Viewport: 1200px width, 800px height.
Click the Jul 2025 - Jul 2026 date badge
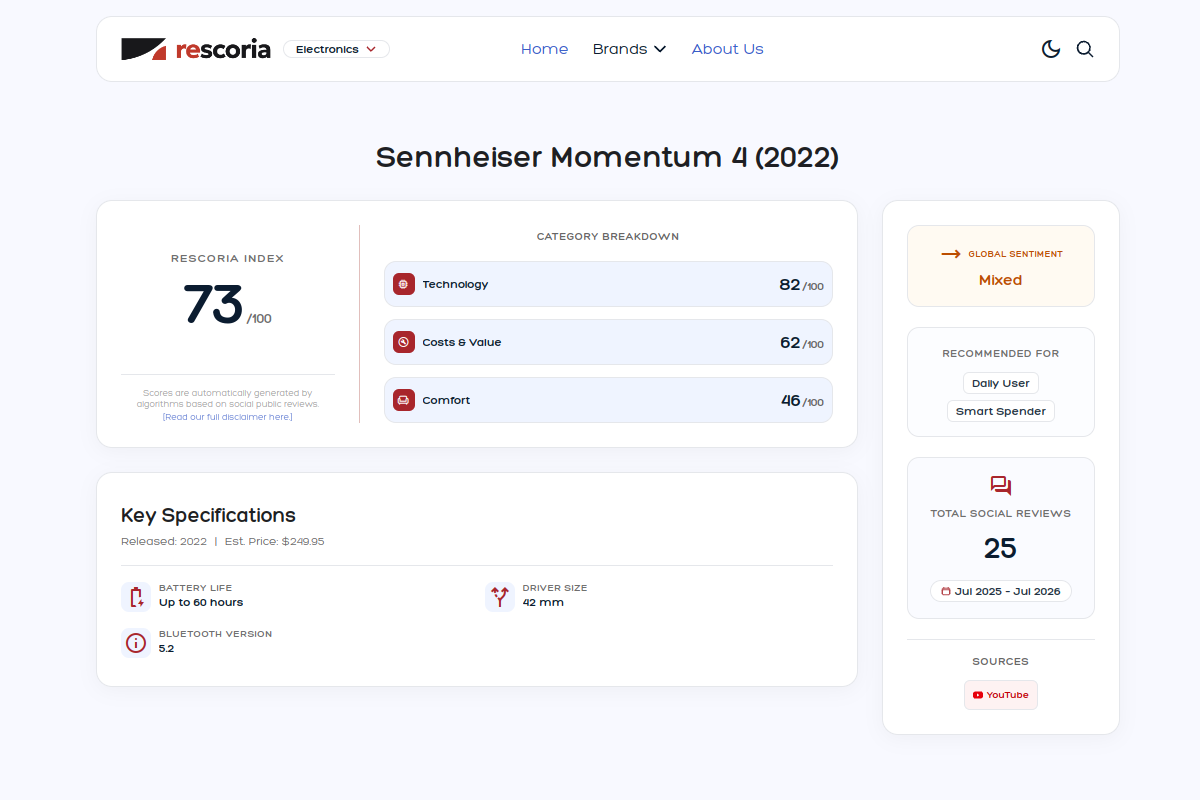point(1001,591)
